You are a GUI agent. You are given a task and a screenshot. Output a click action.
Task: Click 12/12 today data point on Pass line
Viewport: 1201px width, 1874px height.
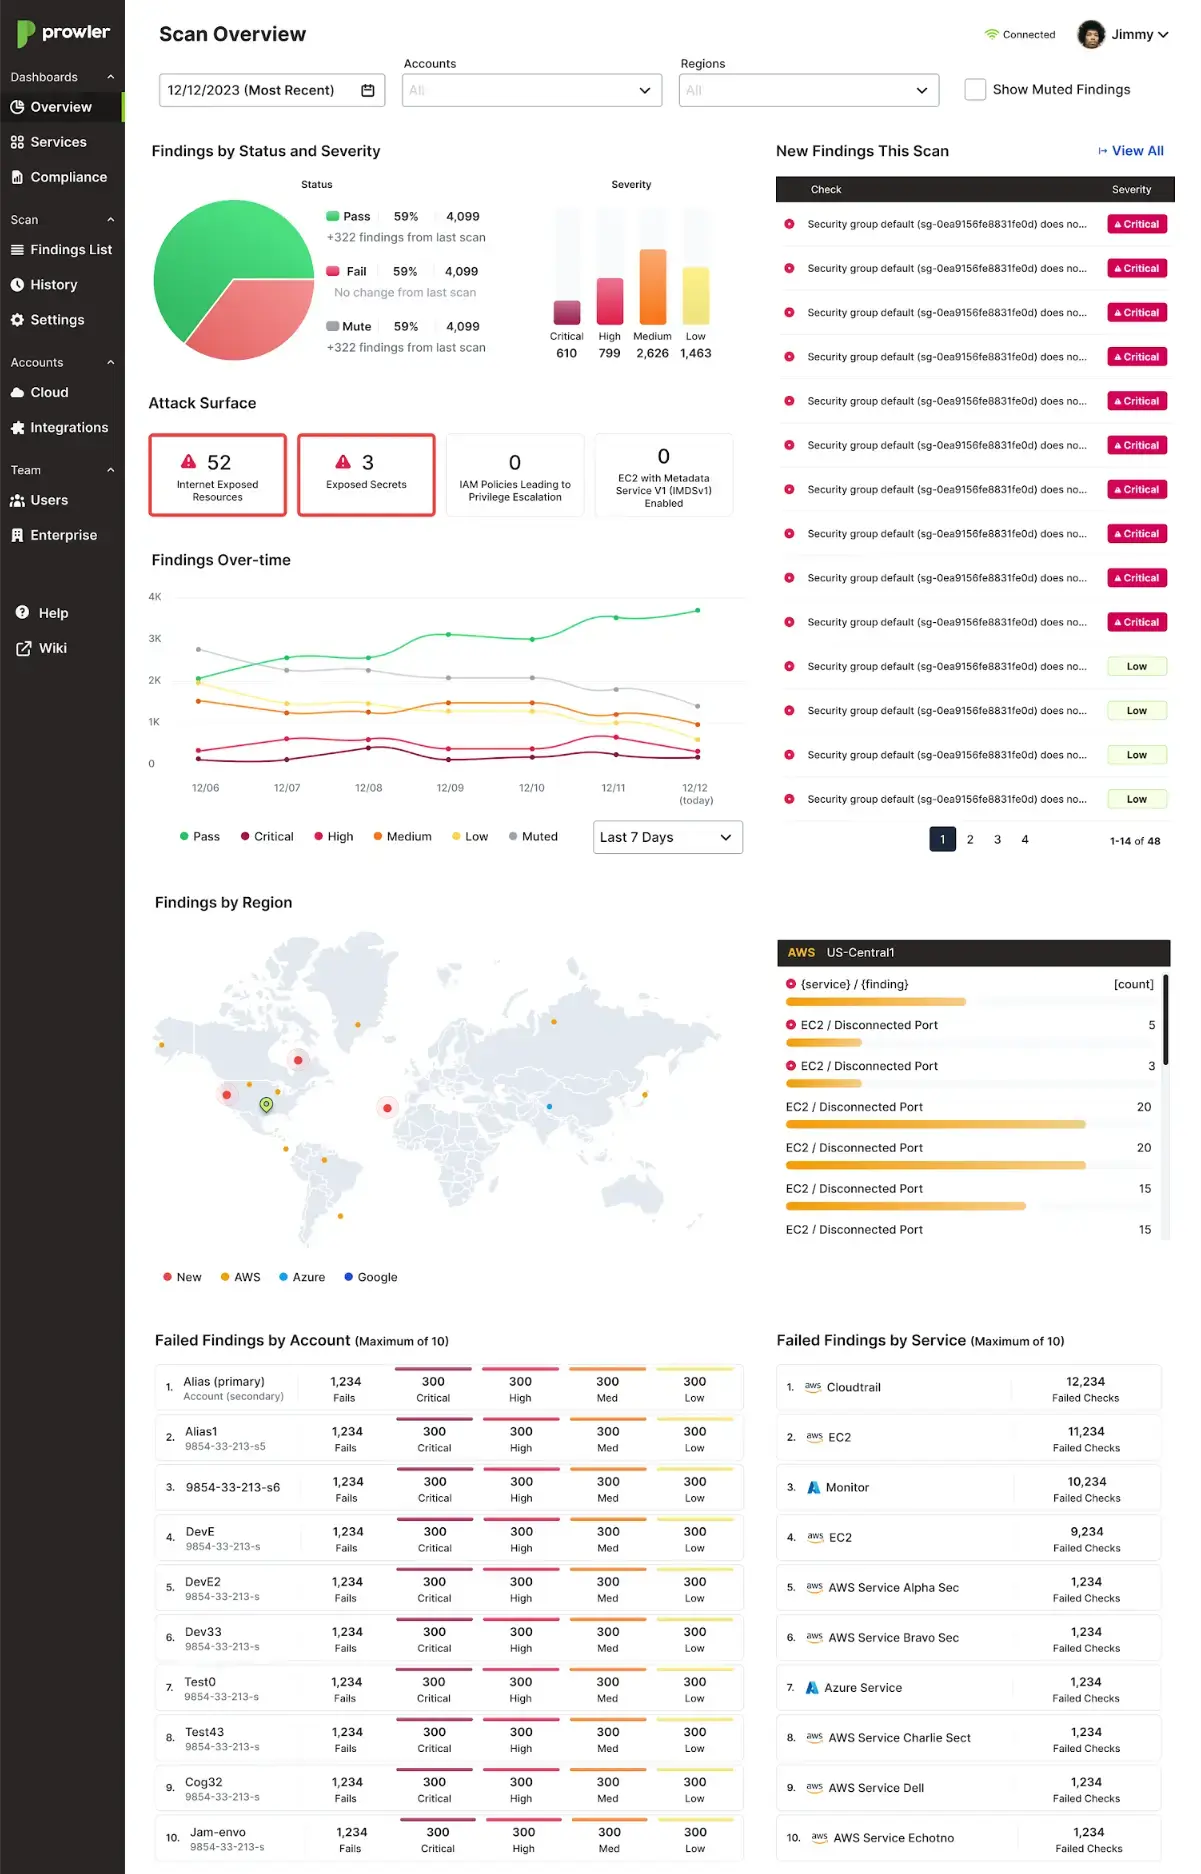(697, 610)
